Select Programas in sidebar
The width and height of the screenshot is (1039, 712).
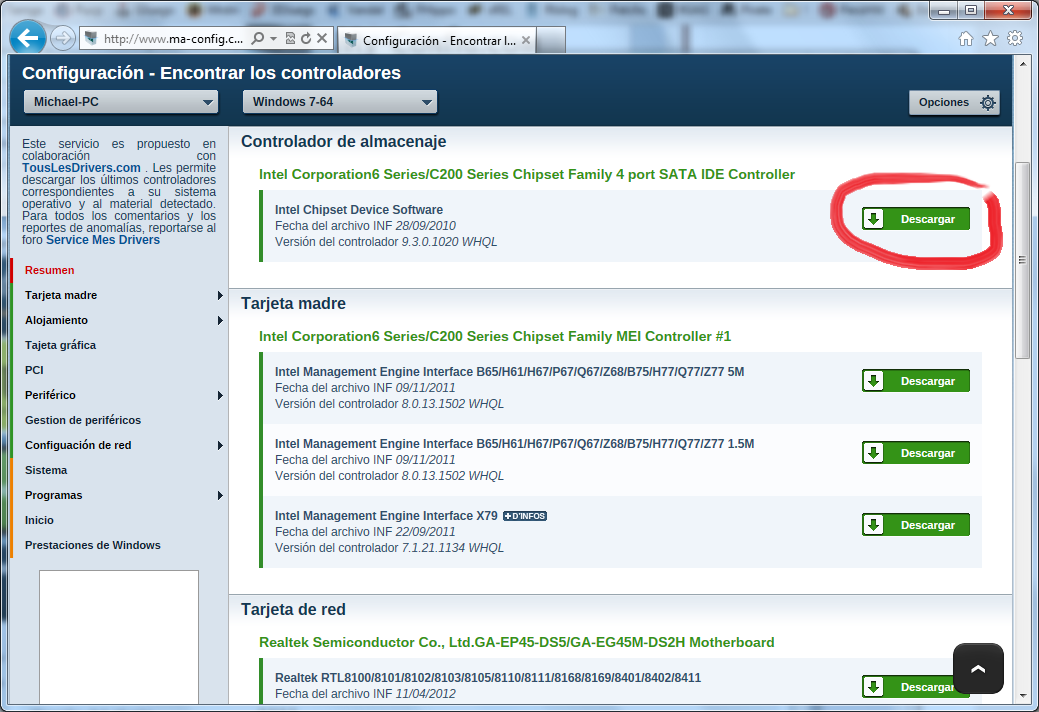(x=54, y=495)
